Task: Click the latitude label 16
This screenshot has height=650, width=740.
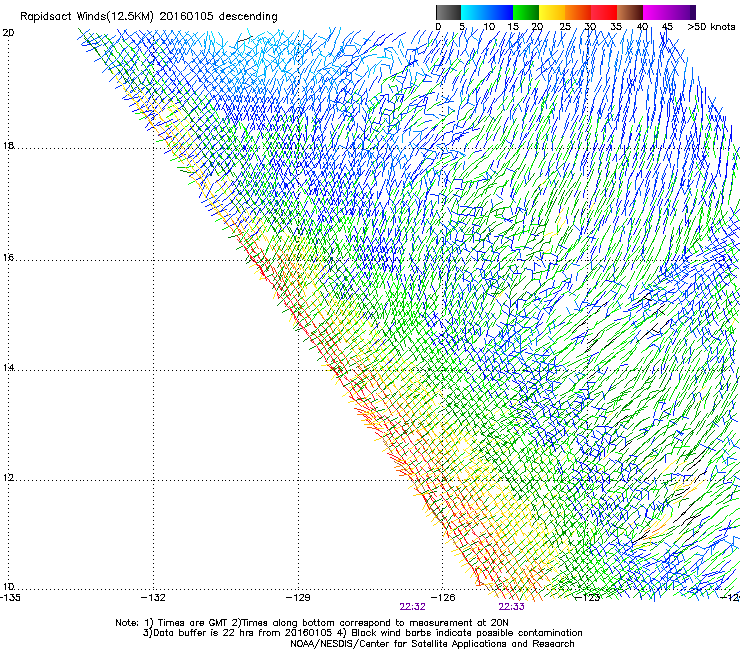Action: (8, 257)
